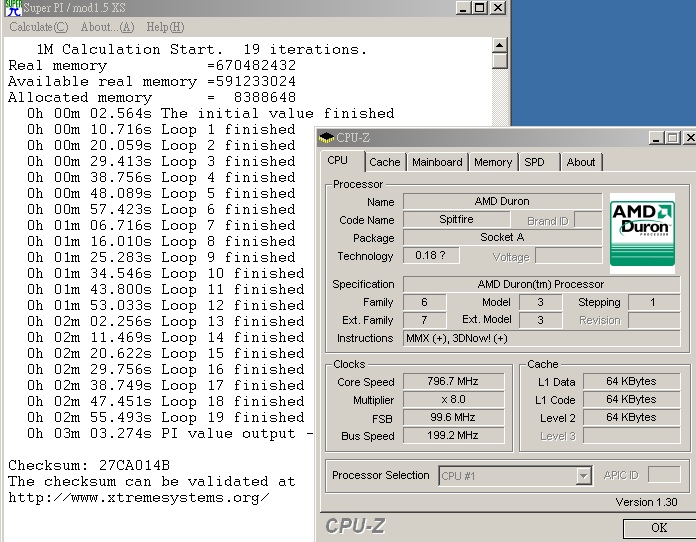Click the Super PI app icon in title bar
696x542 pixels.
pyautogui.click(x=14, y=8)
